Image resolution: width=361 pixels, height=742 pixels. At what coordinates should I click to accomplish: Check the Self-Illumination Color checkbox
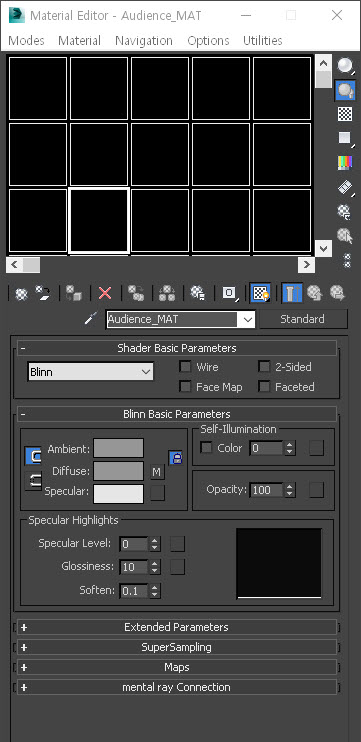tap(206, 448)
